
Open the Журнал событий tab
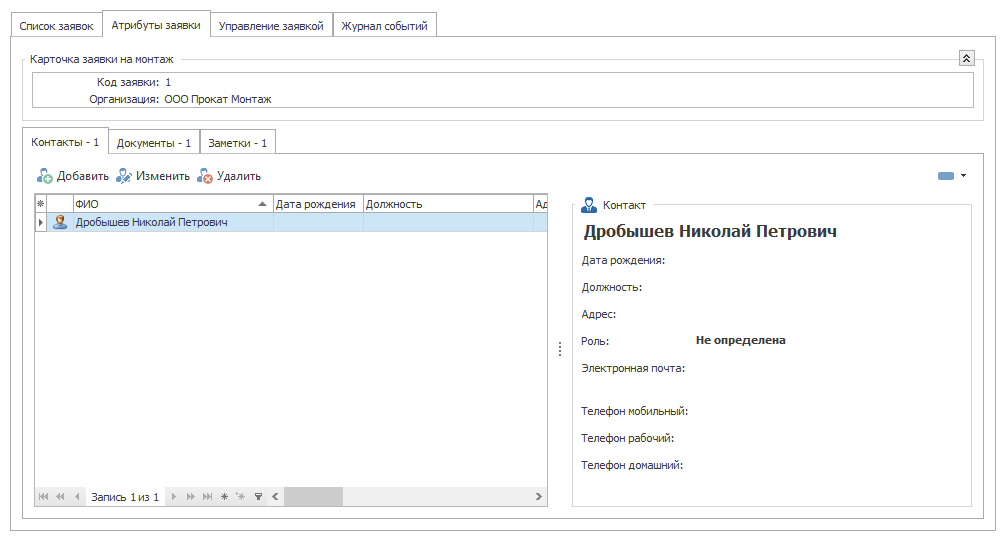click(x=384, y=26)
